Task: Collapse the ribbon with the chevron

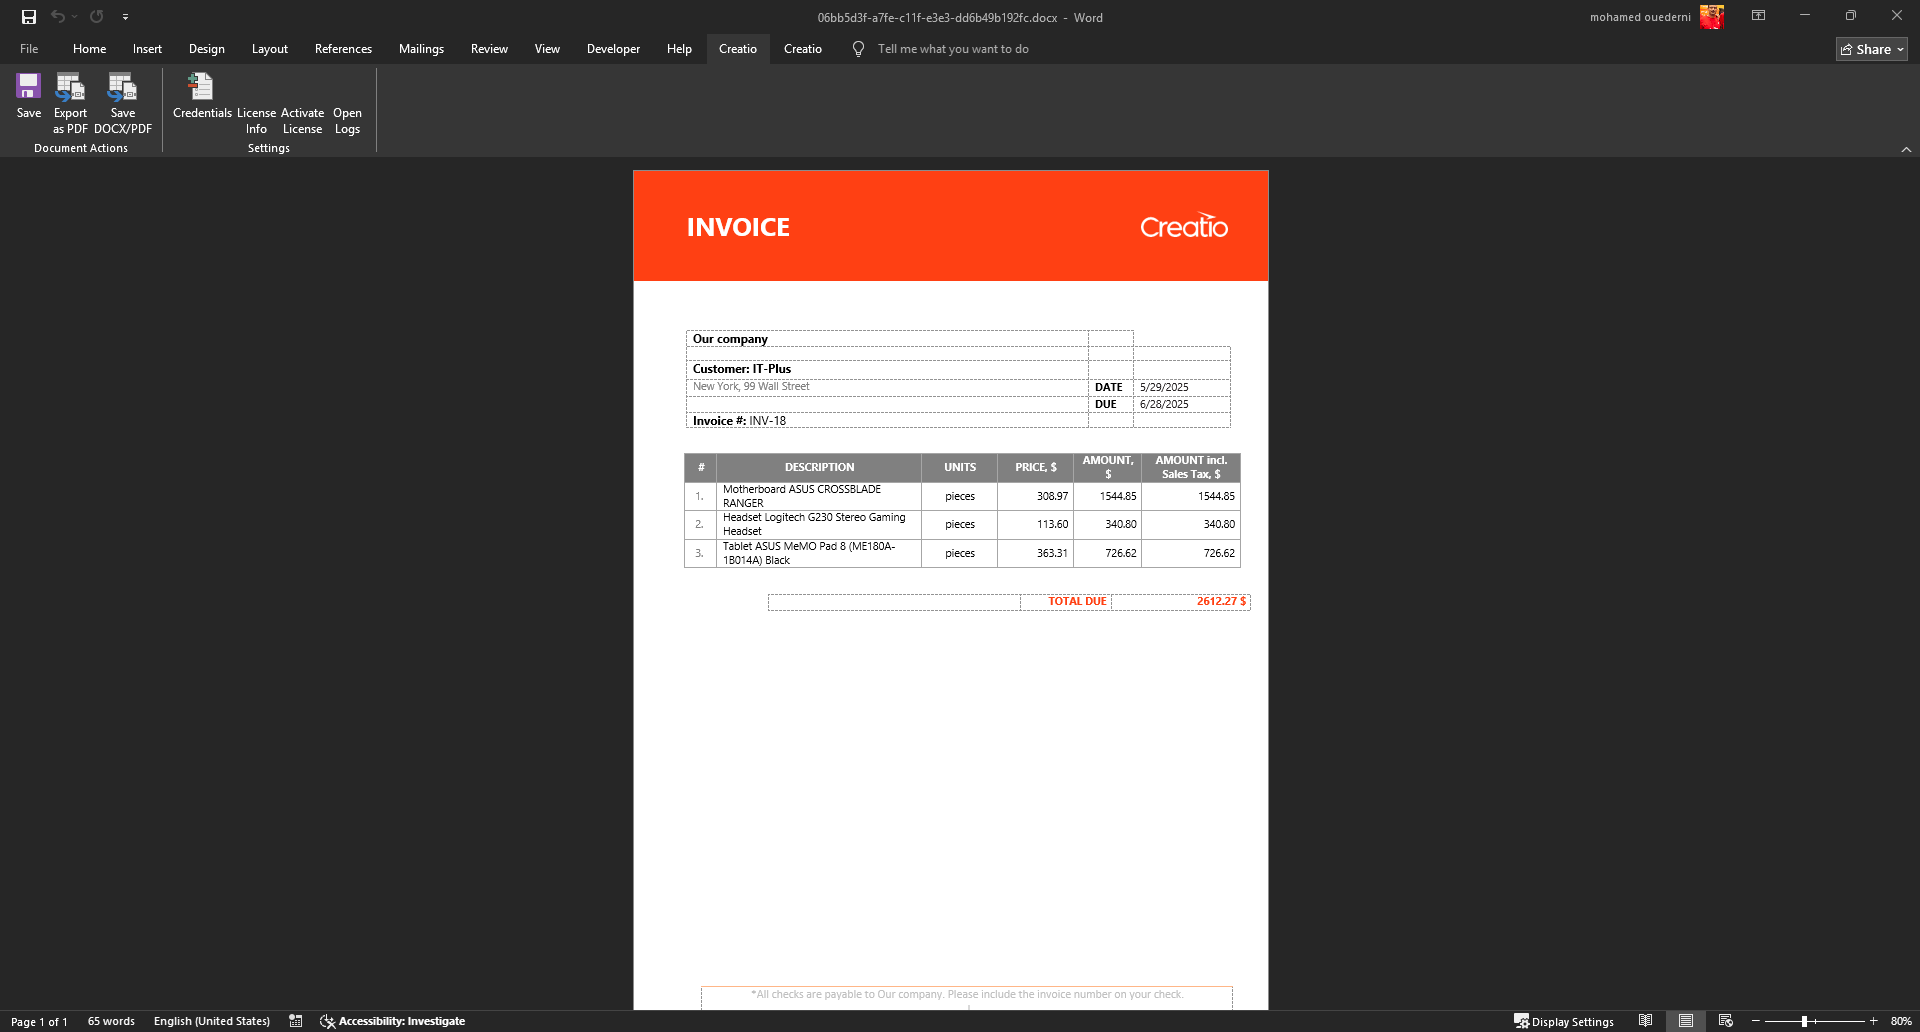Action: click(x=1906, y=149)
